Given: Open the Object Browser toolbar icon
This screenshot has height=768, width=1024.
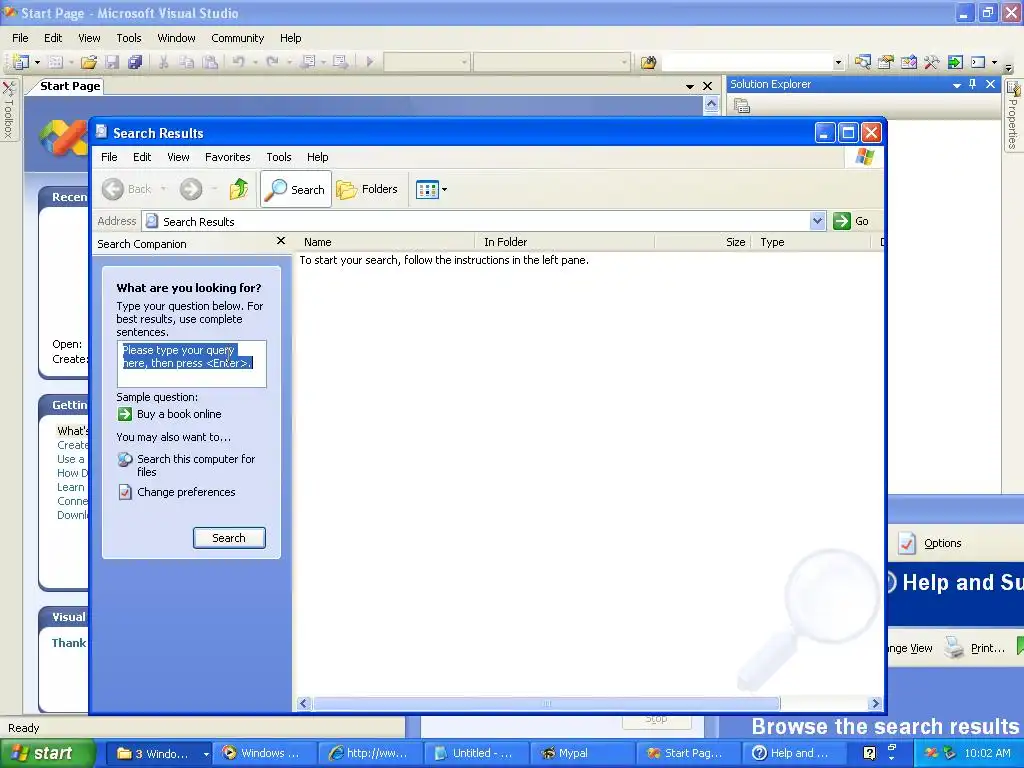Looking at the screenshot, I should tap(908, 62).
